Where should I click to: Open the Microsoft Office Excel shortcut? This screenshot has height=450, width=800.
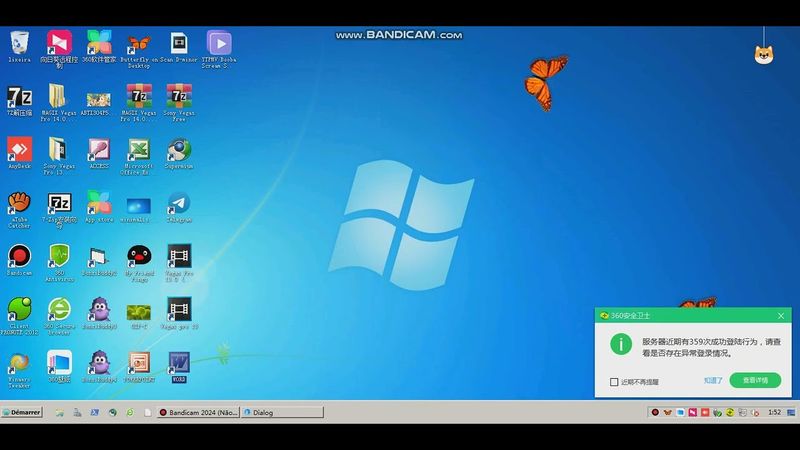point(138,150)
